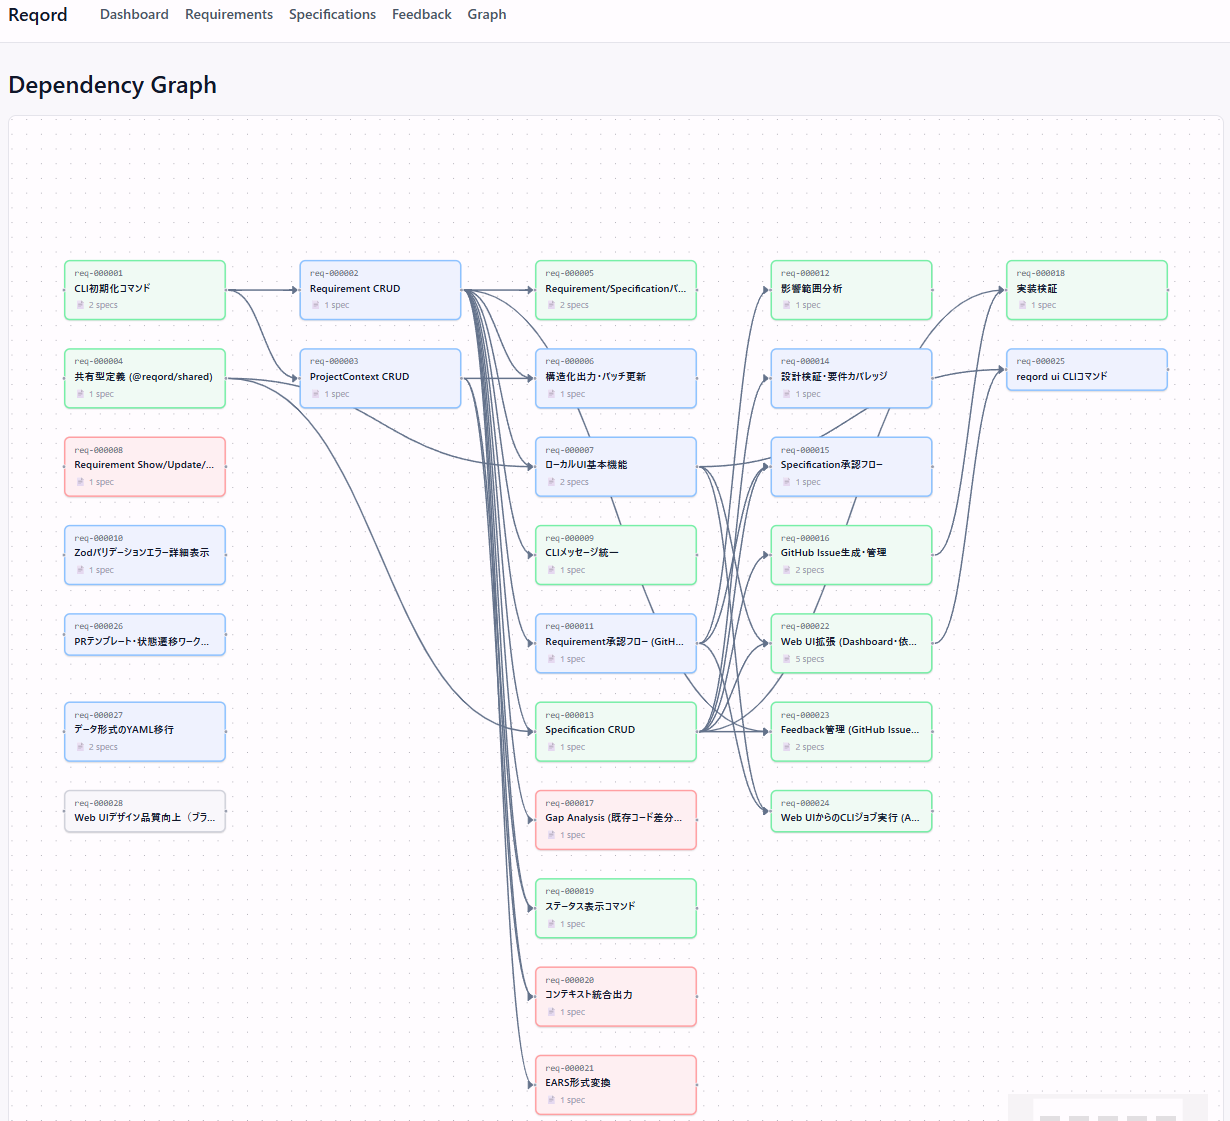This screenshot has width=1230, height=1121.
Task: Open the Feedback section
Action: tap(421, 14)
